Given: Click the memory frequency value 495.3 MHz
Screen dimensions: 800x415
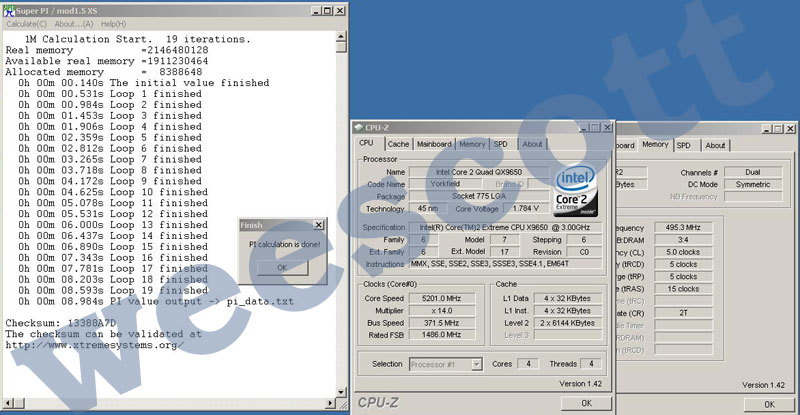Looking at the screenshot, I should (683, 228).
